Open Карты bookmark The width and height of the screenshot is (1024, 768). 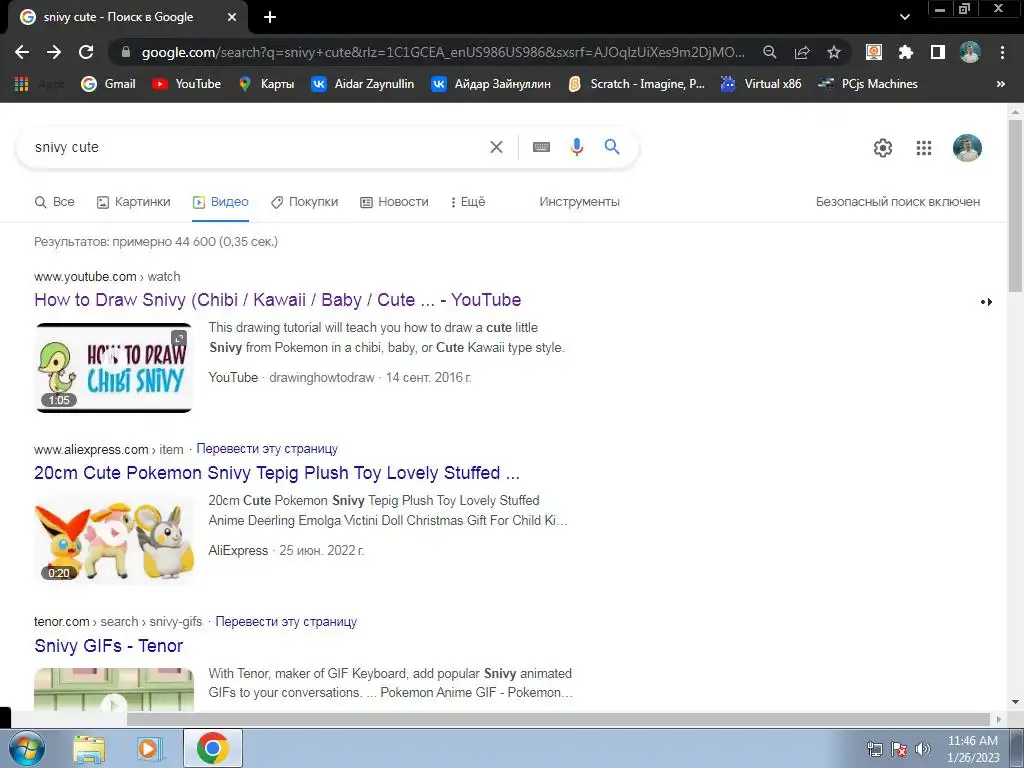(266, 84)
